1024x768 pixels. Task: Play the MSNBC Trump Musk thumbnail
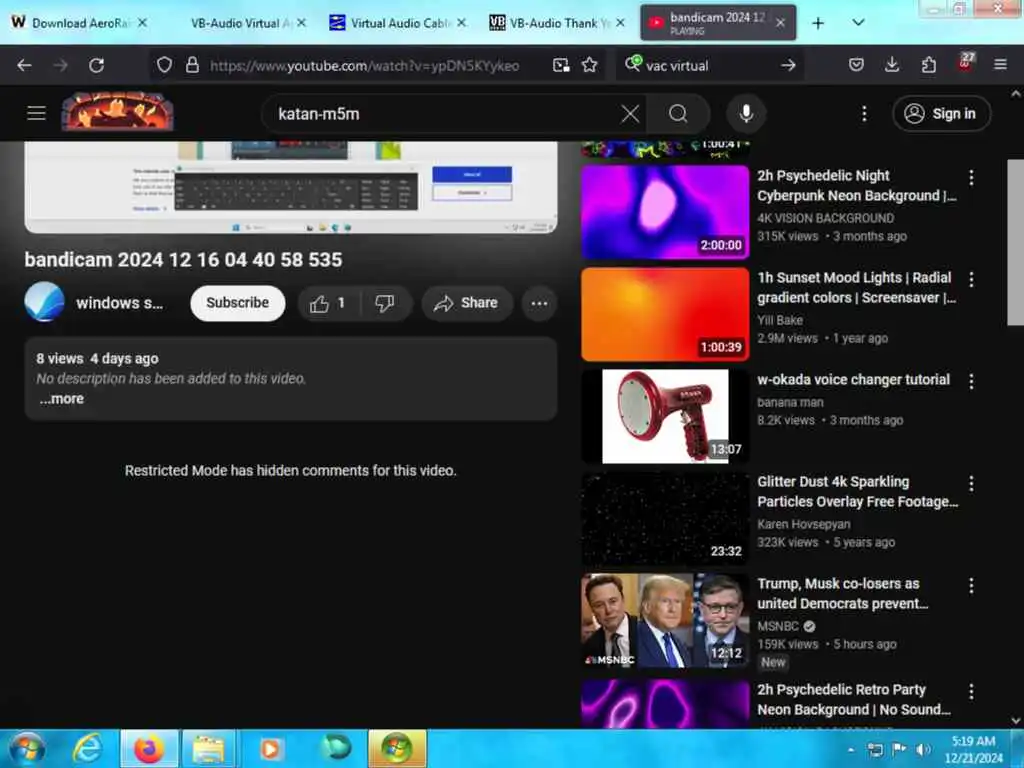[x=665, y=620]
